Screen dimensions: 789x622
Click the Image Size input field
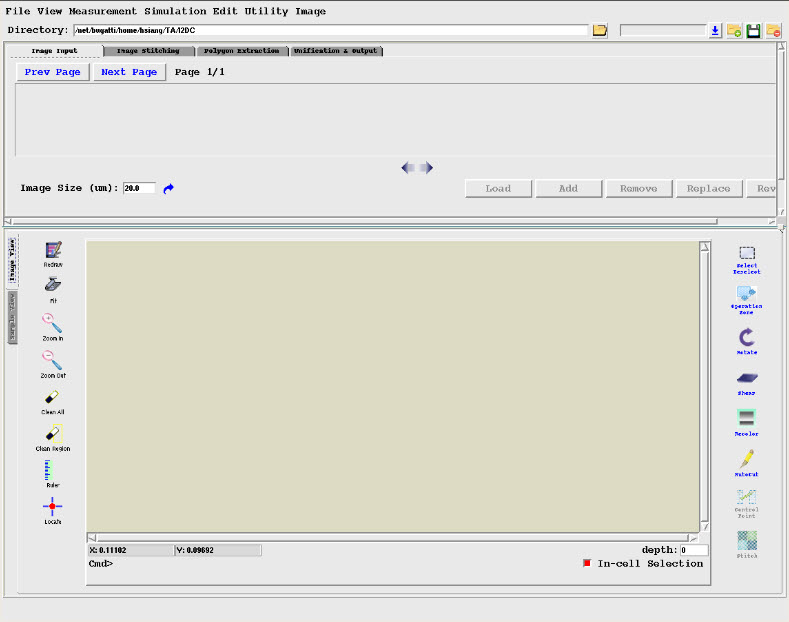[x=139, y=188]
